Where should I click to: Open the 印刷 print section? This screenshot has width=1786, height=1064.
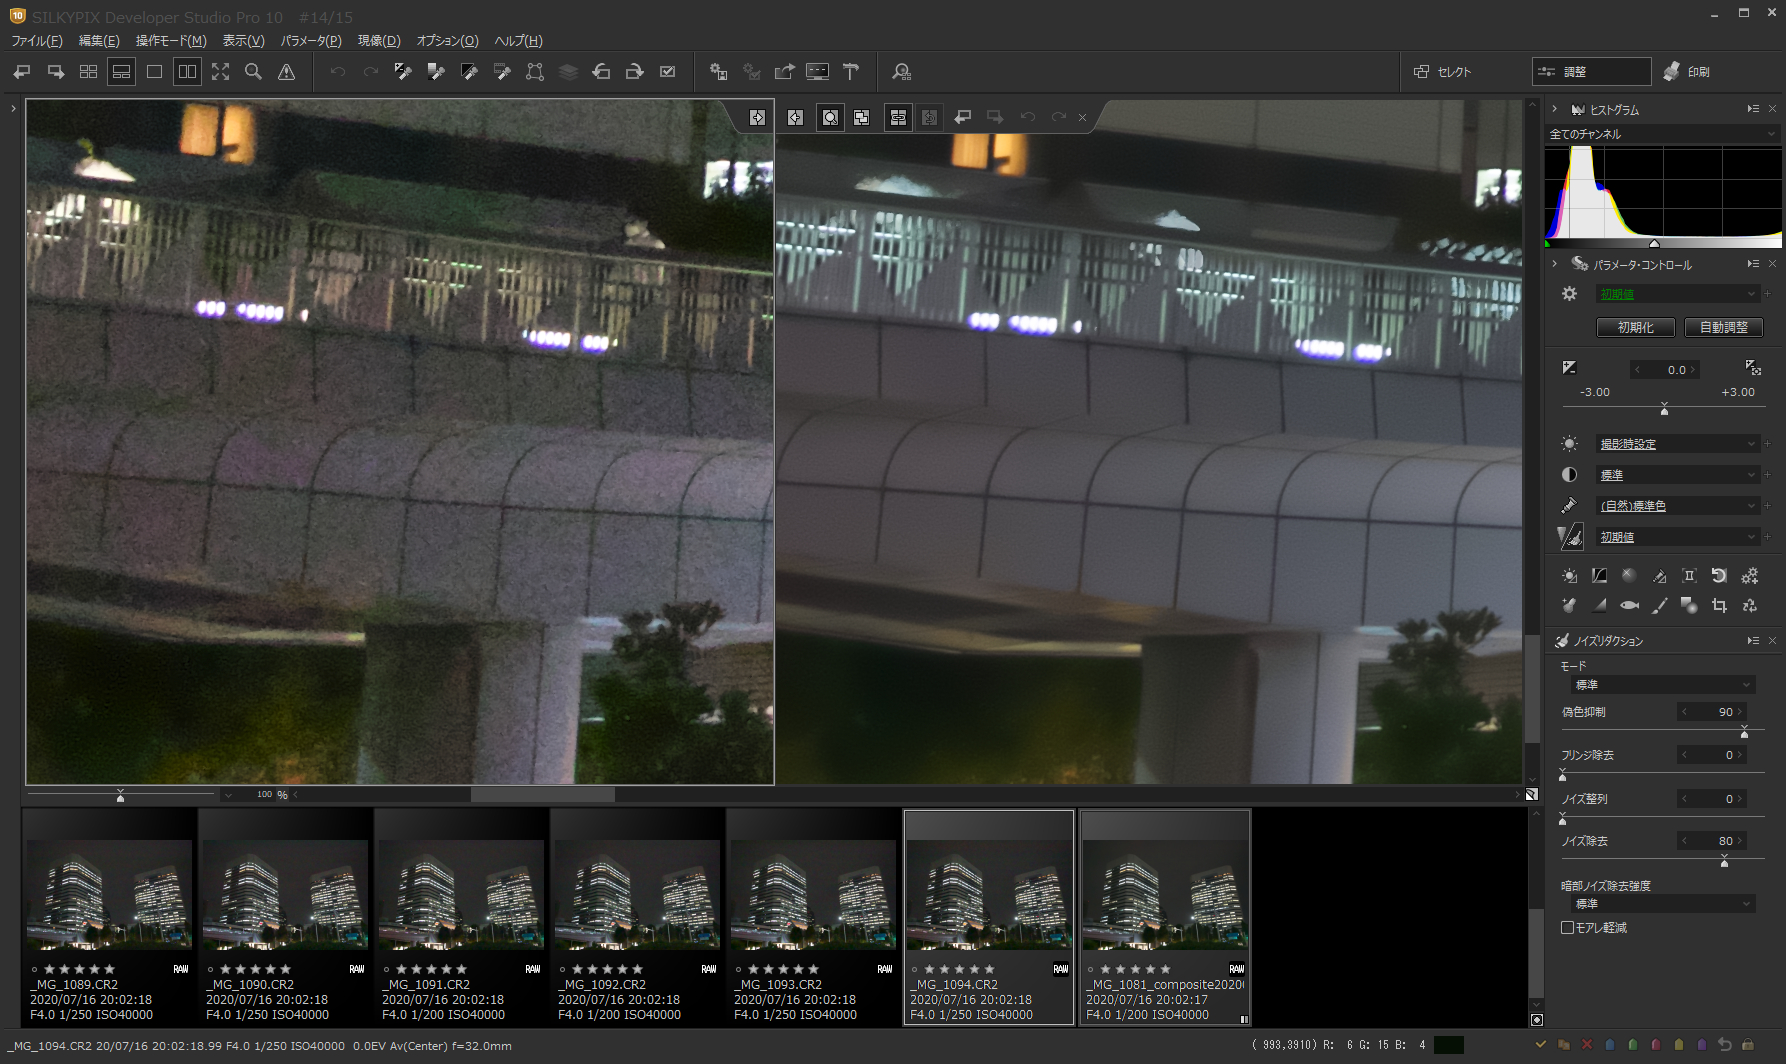point(1687,72)
